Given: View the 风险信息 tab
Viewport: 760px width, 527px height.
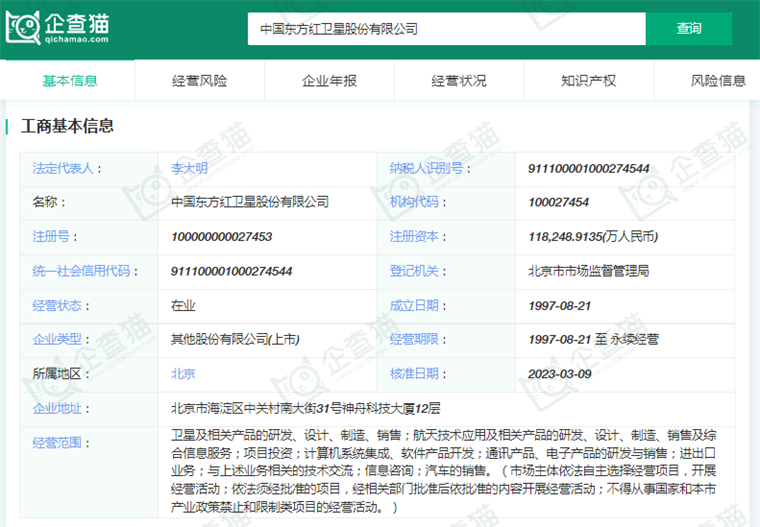Looking at the screenshot, I should [x=718, y=81].
